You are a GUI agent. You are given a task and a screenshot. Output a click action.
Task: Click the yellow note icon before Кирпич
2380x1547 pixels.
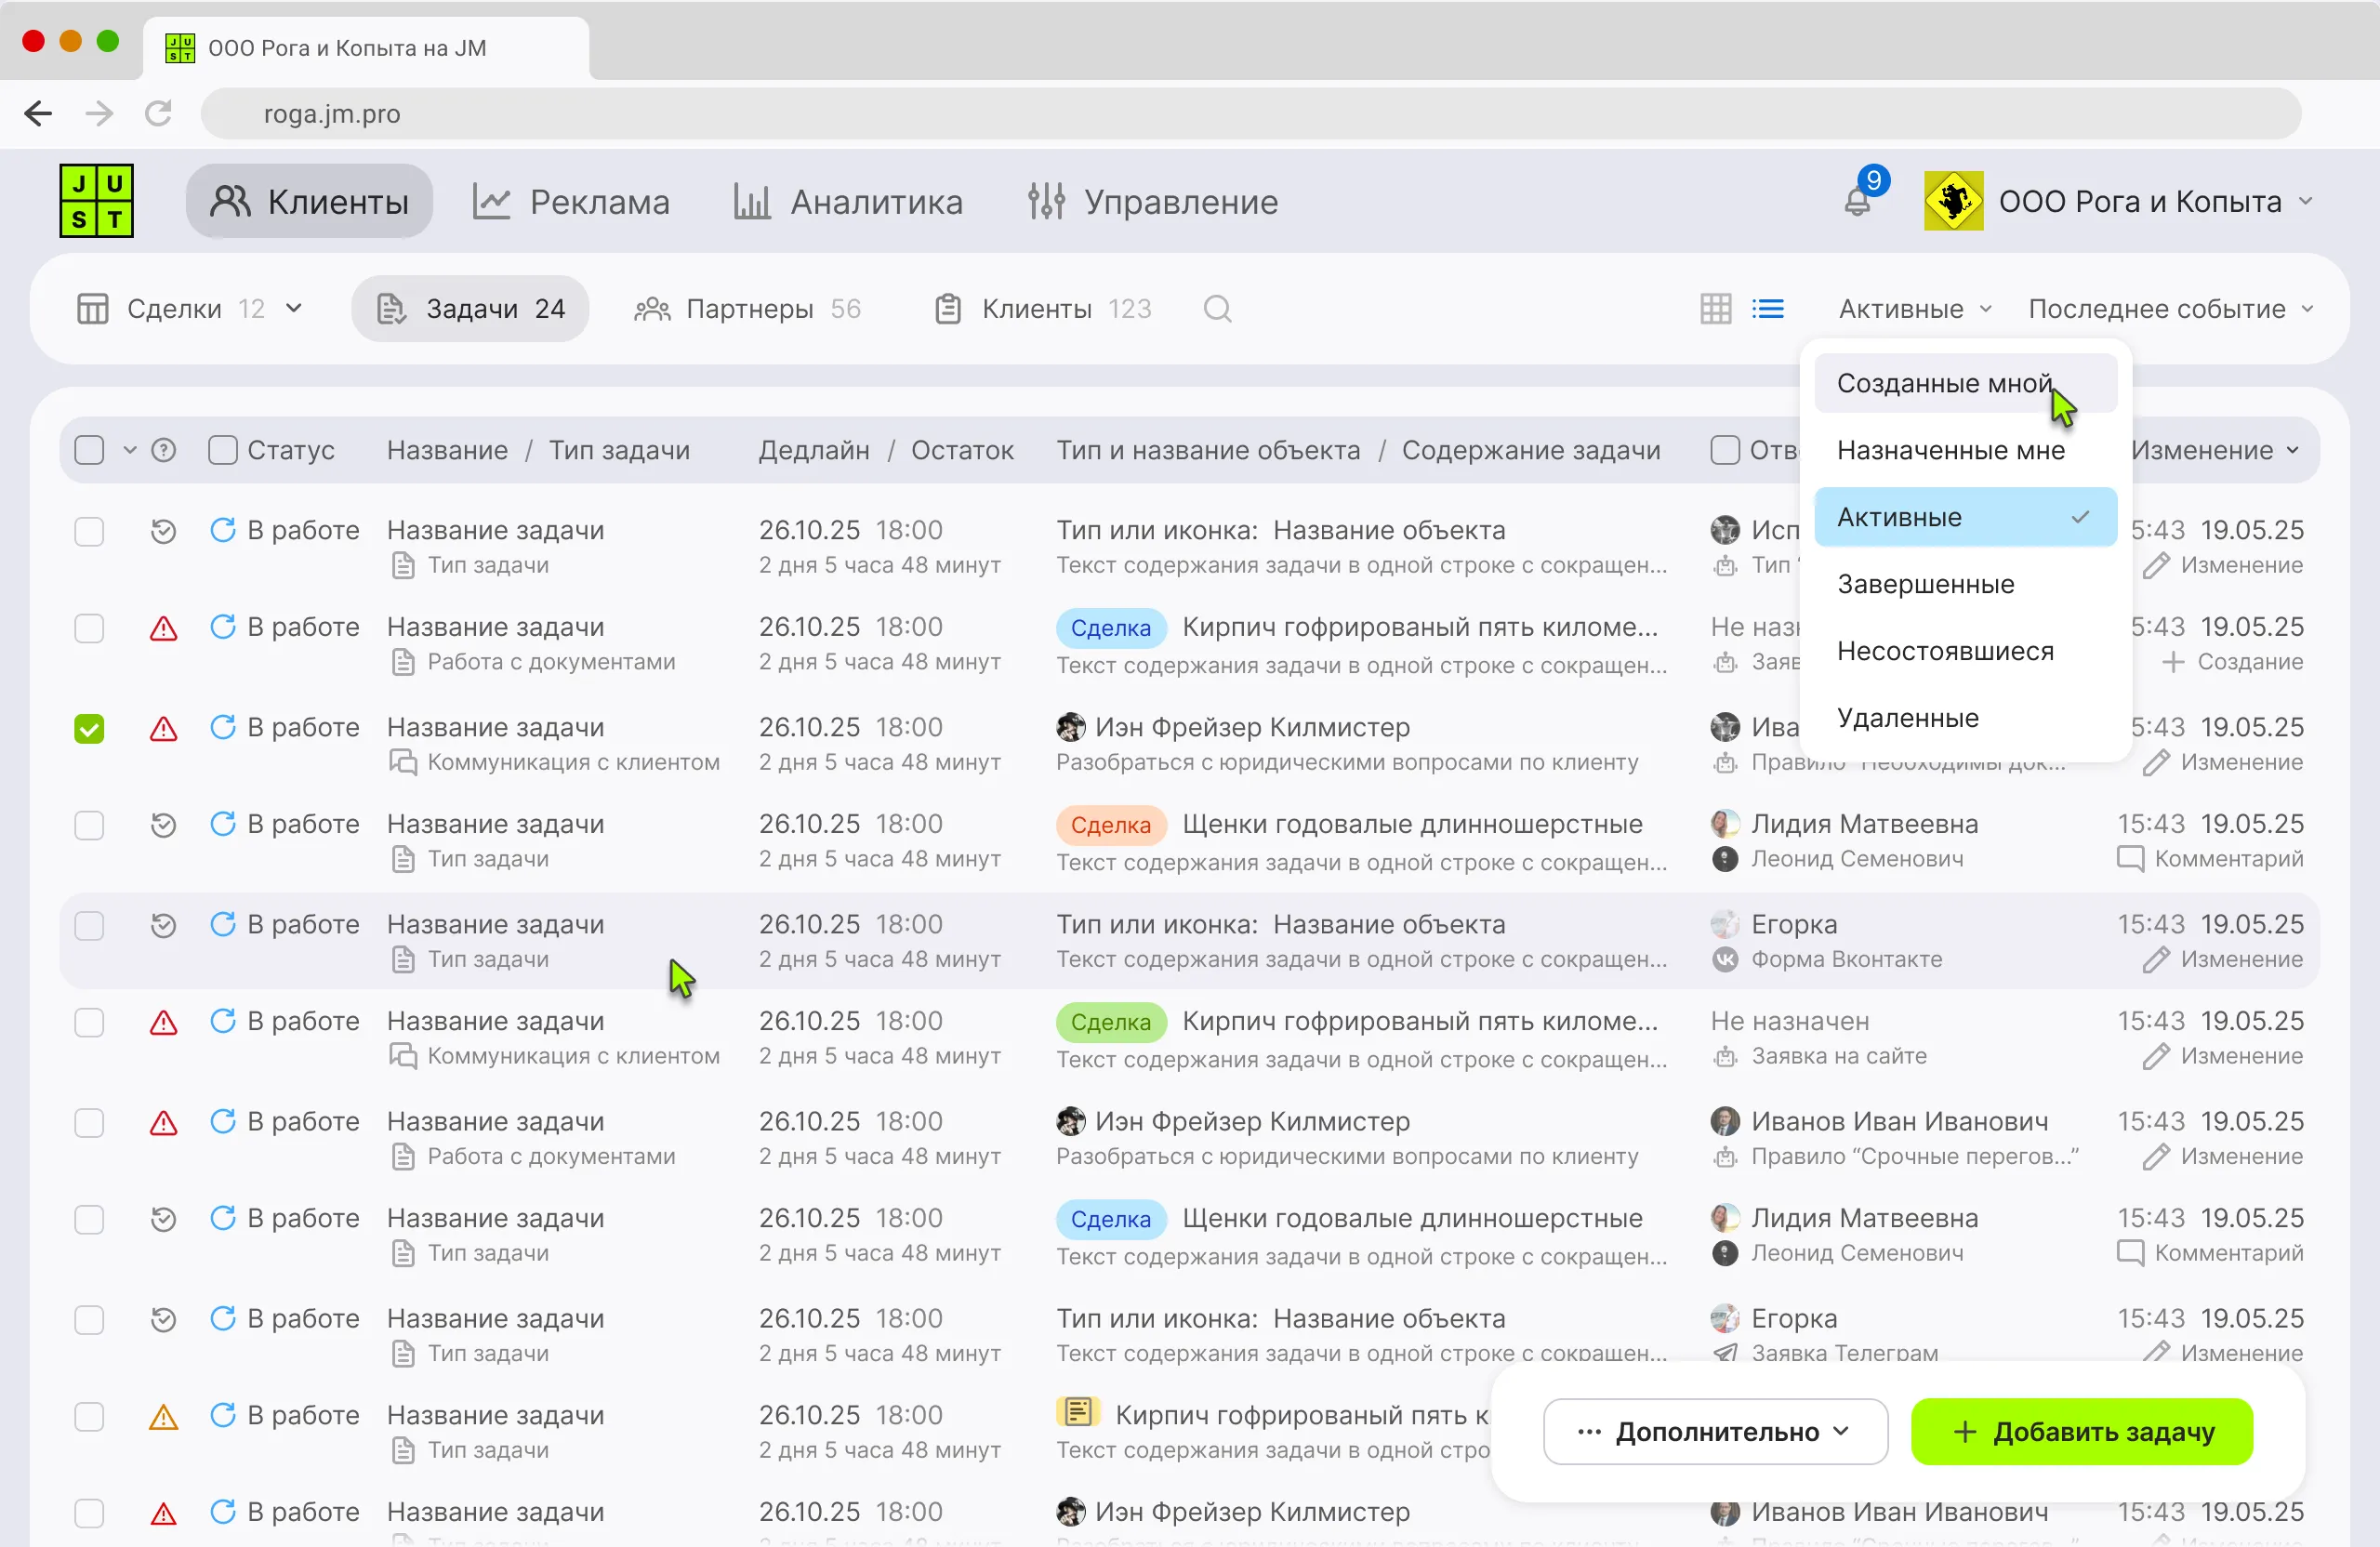[1078, 1412]
